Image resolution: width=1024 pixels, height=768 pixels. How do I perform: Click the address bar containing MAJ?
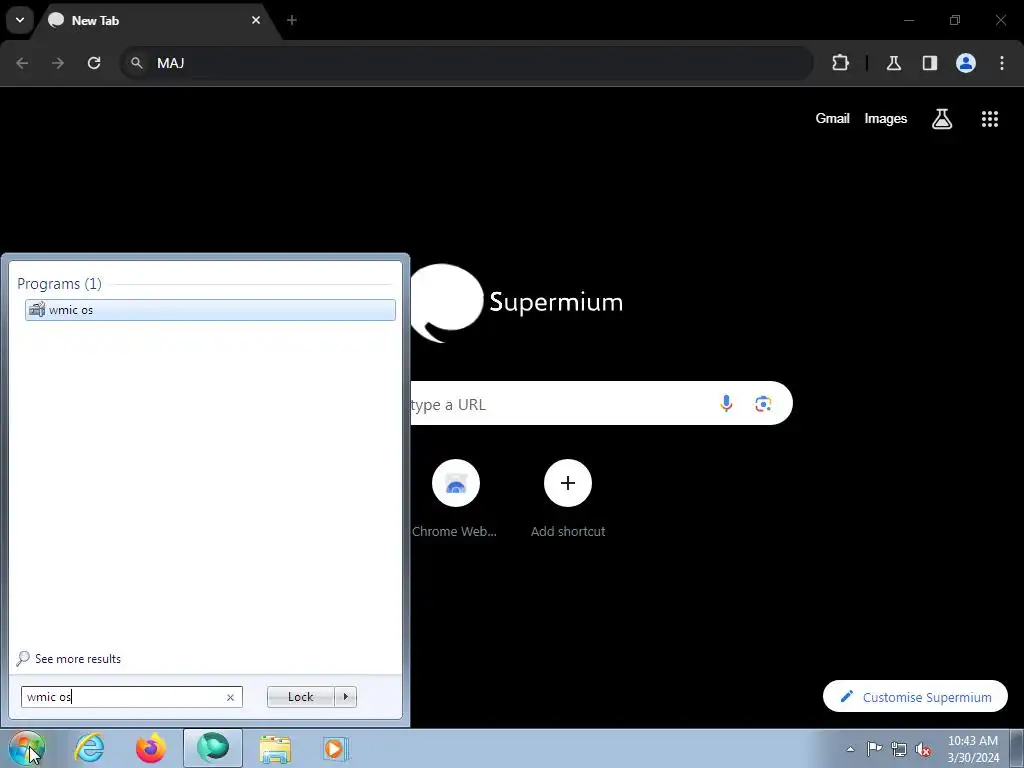[x=467, y=63]
